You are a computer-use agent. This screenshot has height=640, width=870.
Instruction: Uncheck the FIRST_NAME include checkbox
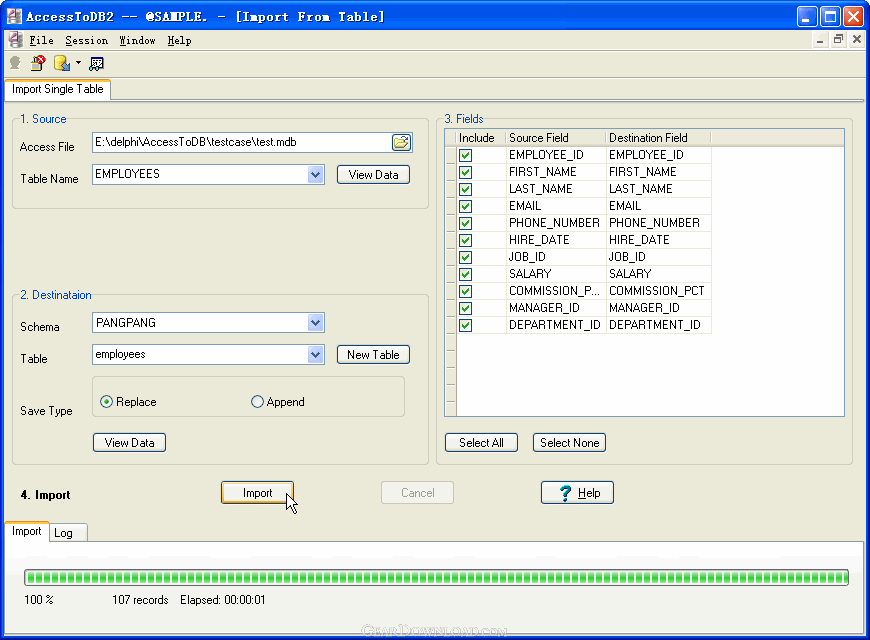click(x=466, y=173)
